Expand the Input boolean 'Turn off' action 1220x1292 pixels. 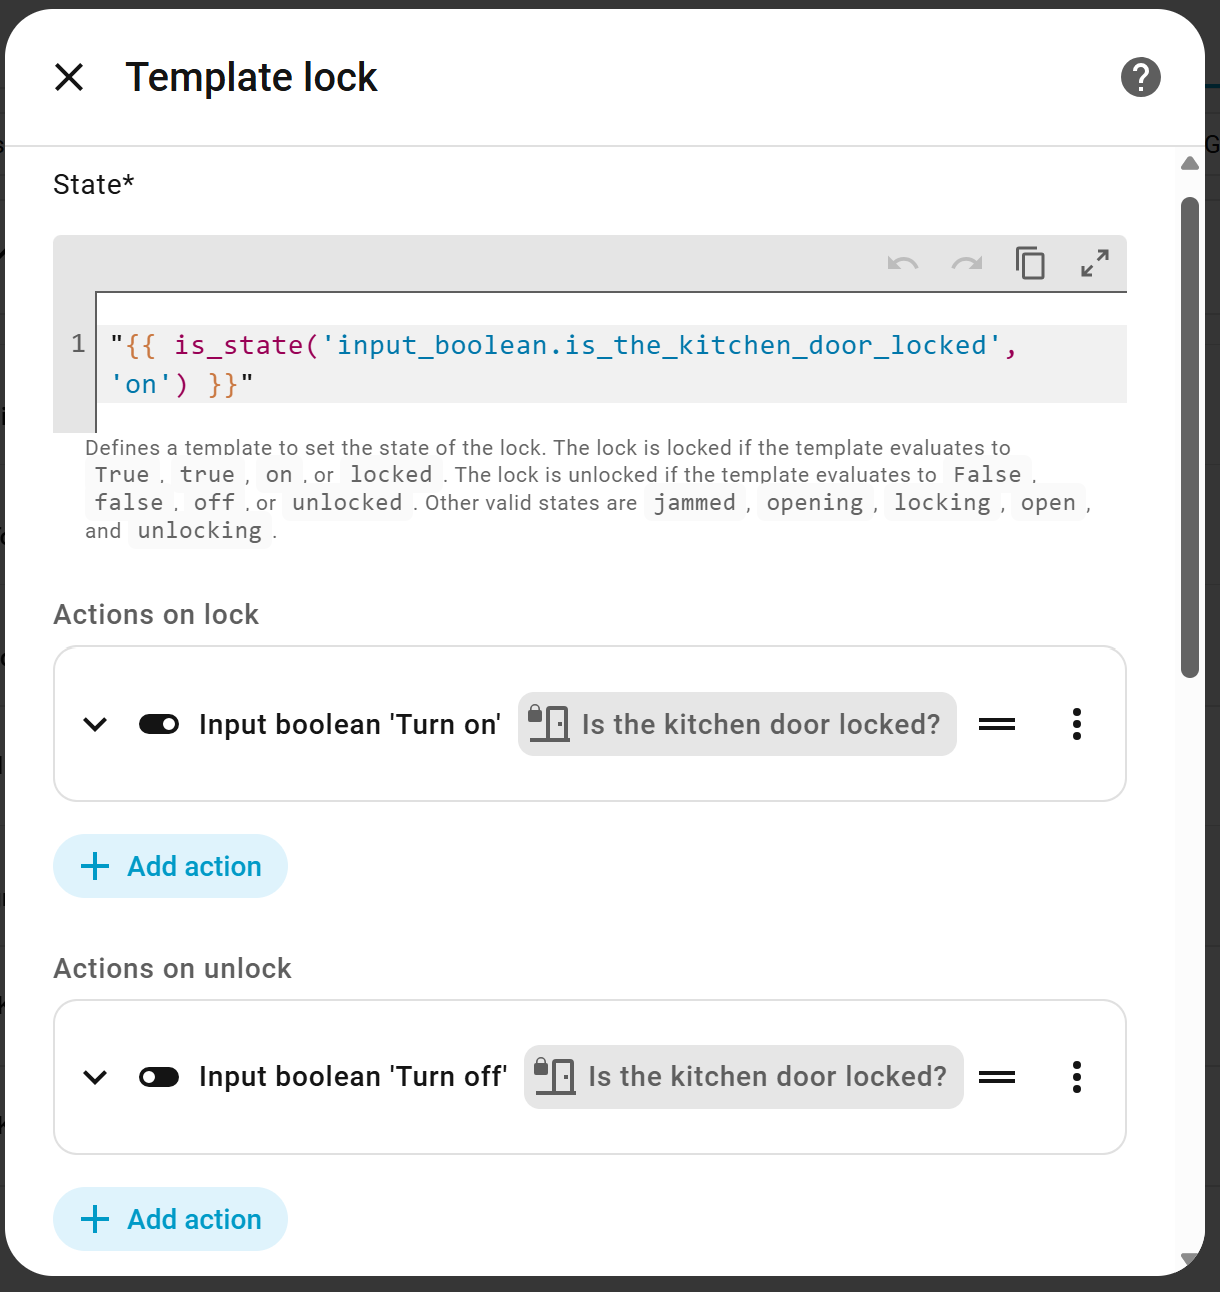95,1077
